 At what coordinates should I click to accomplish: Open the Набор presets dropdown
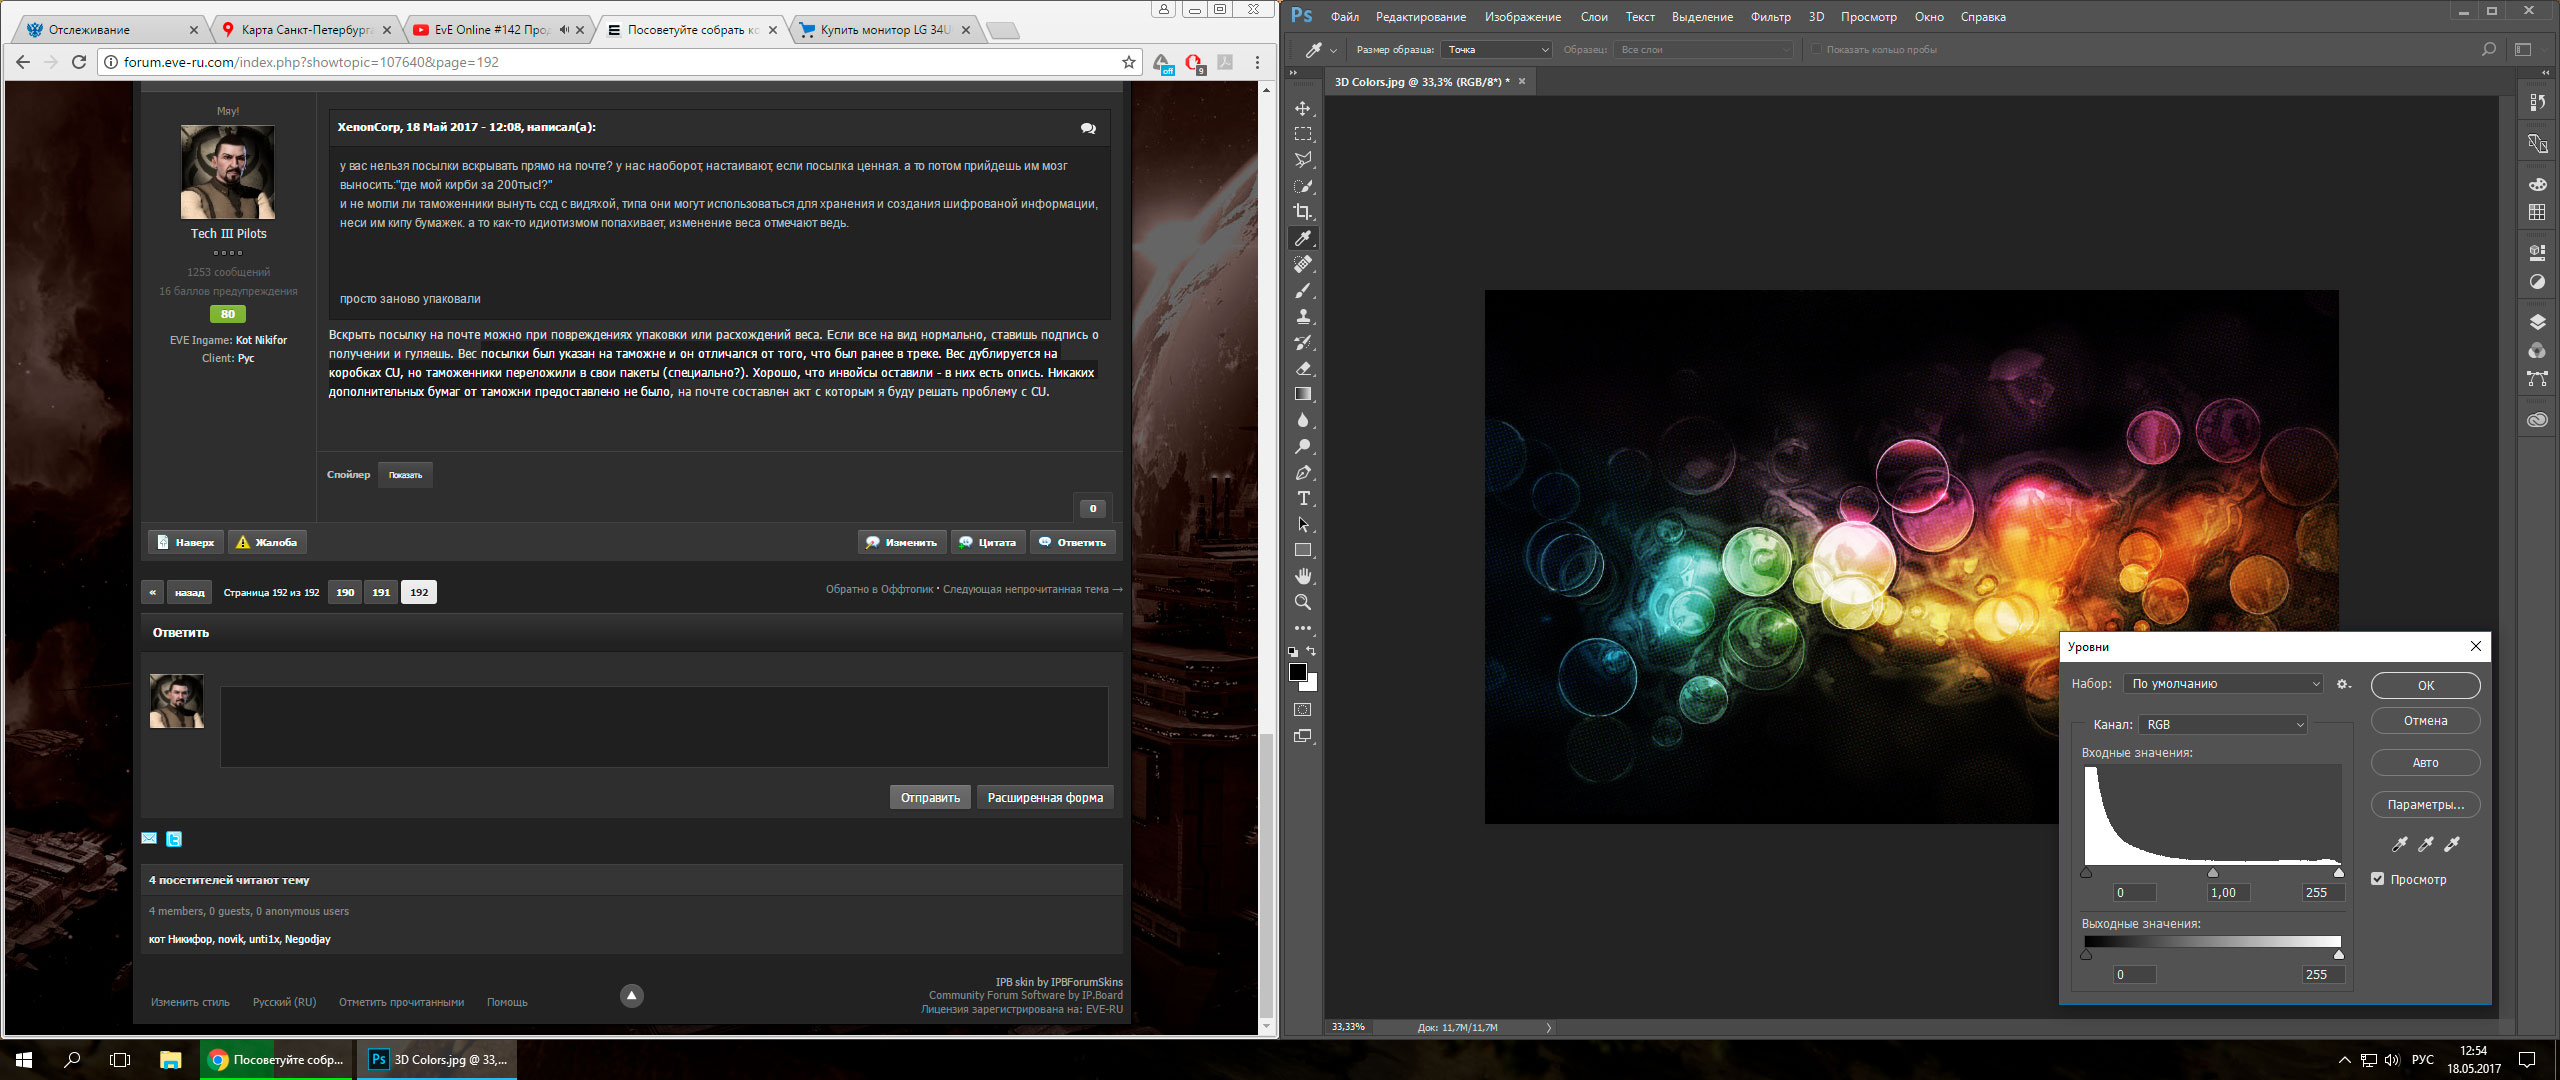click(x=2223, y=684)
